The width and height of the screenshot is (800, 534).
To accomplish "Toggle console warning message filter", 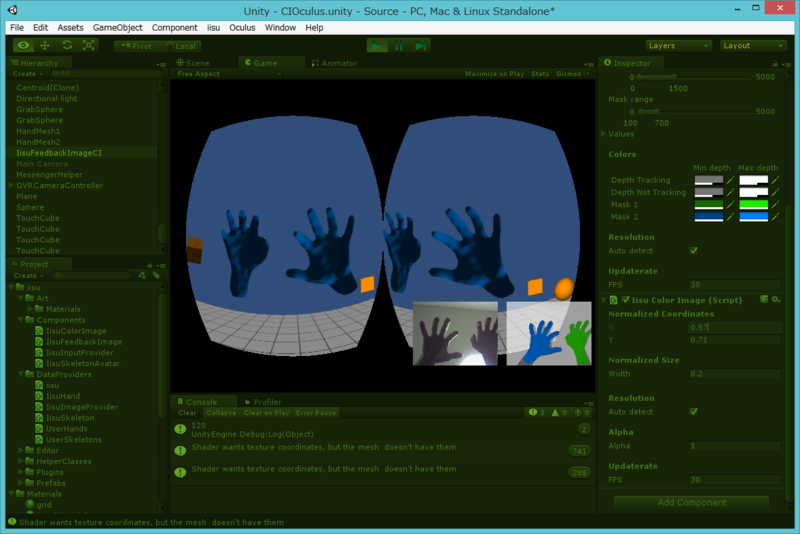I will [559, 413].
